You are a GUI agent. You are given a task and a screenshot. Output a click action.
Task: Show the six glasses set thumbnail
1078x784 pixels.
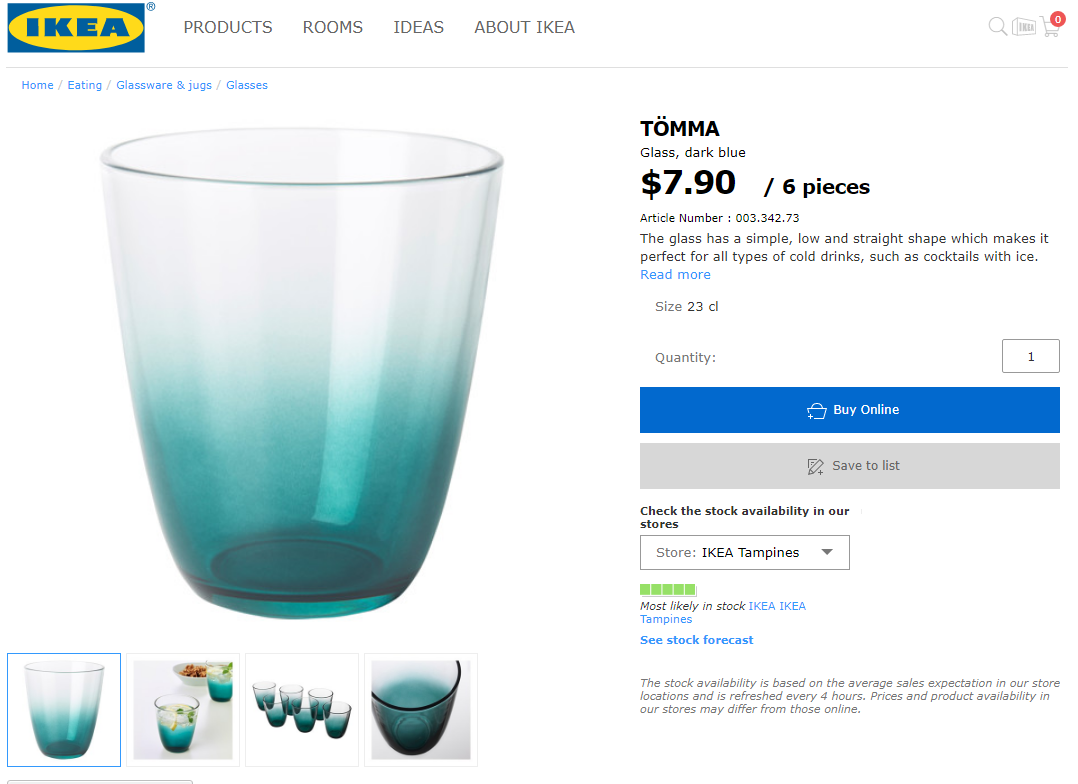[302, 709]
